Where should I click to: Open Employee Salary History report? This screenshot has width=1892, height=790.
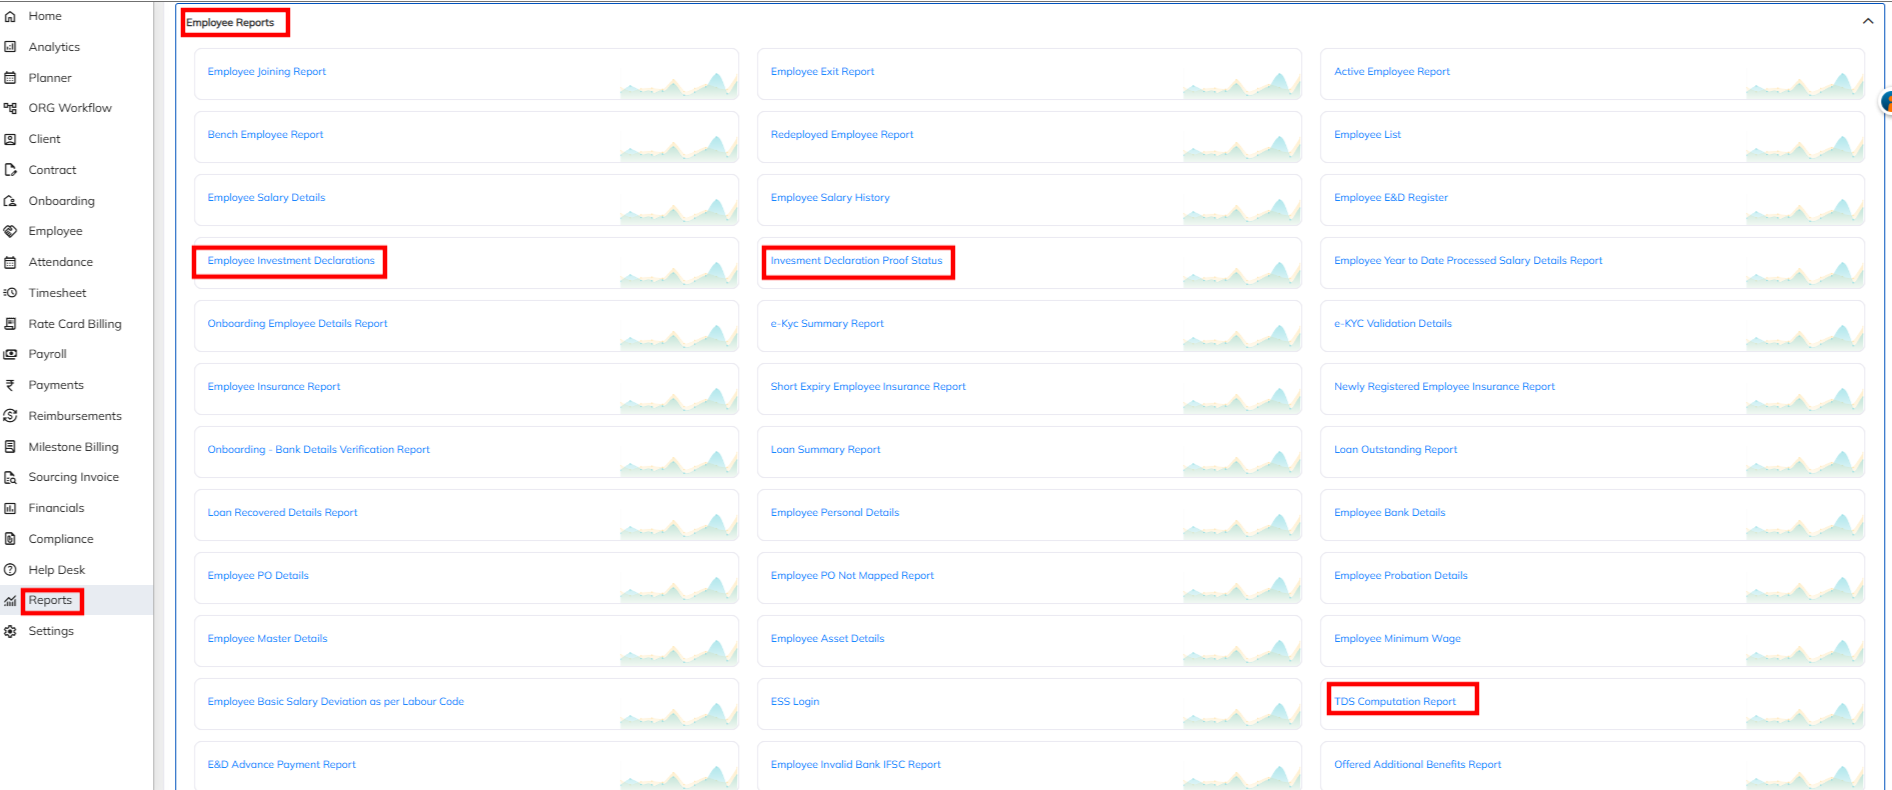point(830,198)
